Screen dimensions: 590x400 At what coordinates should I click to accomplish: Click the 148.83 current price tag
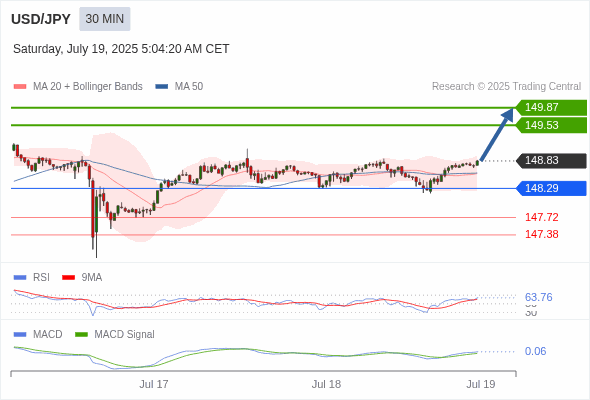coord(551,160)
